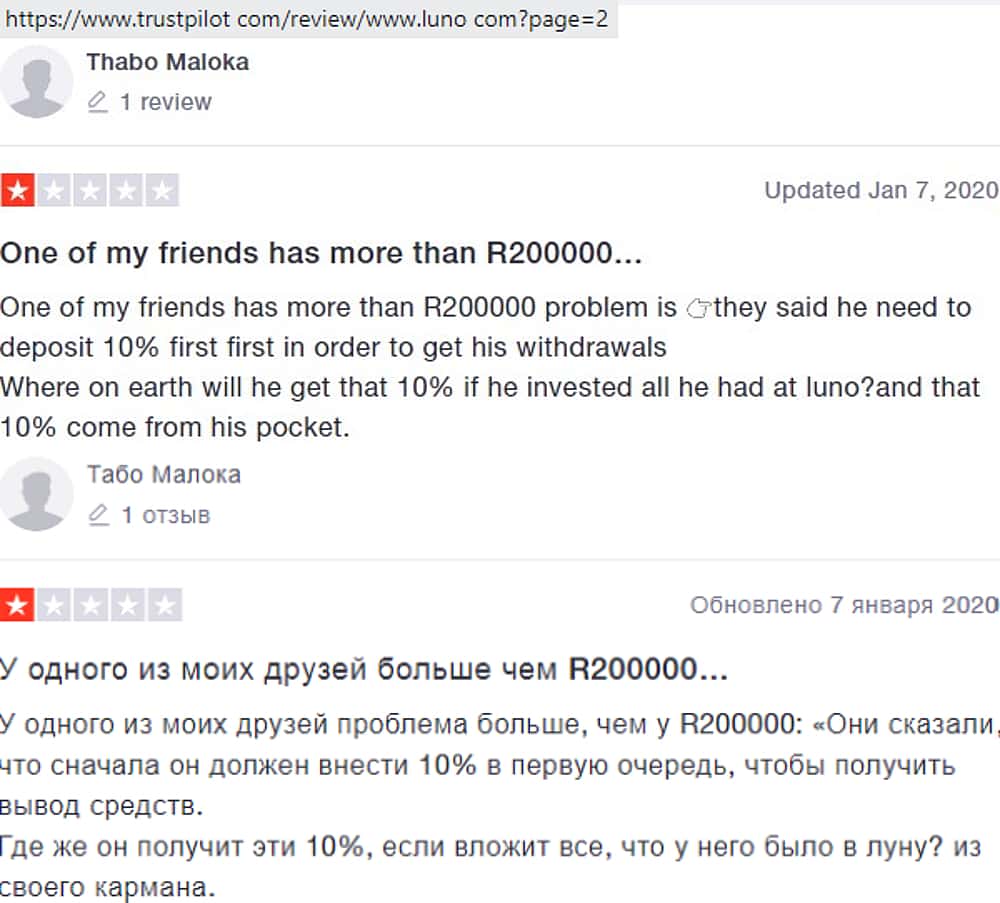
Task: Click the "Updated Jan 7, 2020" date
Action: pos(880,190)
